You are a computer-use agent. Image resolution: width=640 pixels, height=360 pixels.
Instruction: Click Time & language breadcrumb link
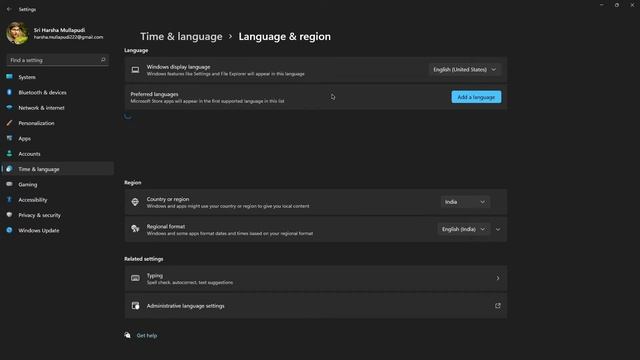pos(181,36)
